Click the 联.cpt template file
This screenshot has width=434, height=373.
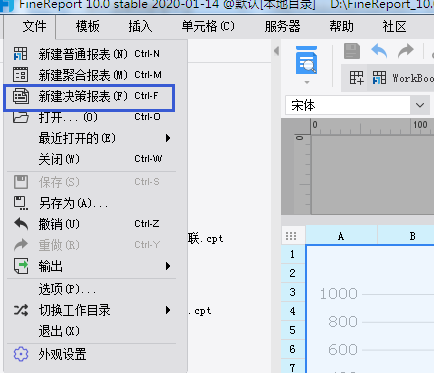pyautogui.click(x=206, y=239)
